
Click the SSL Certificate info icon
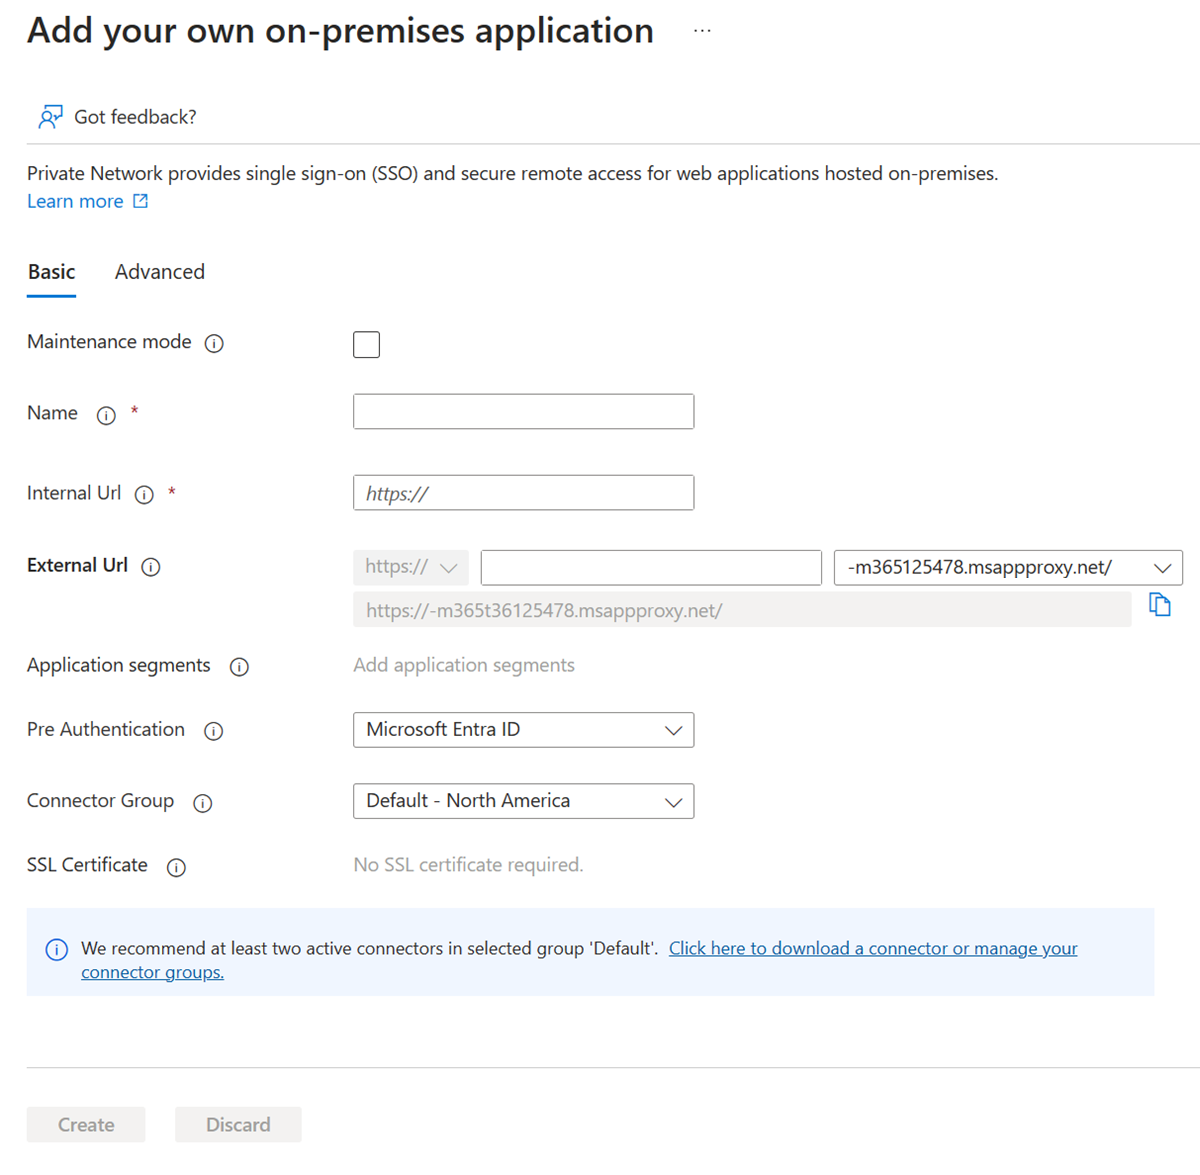[176, 868]
